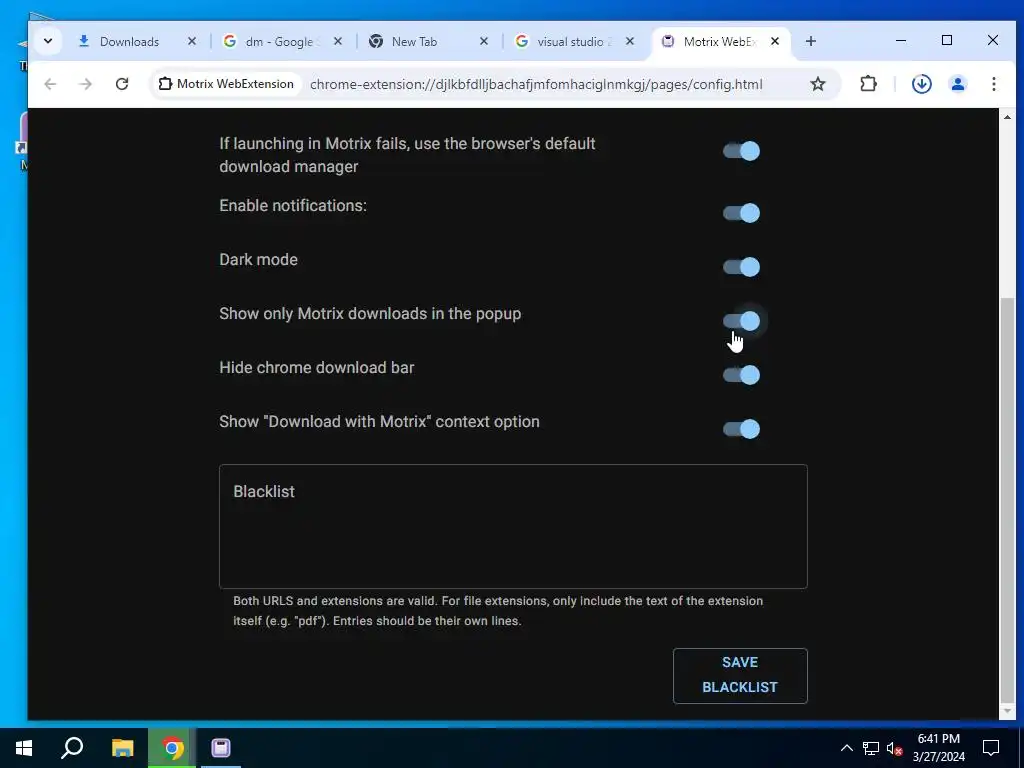Show hidden system tray icons chevron
This screenshot has height=768, width=1024.
click(846, 748)
